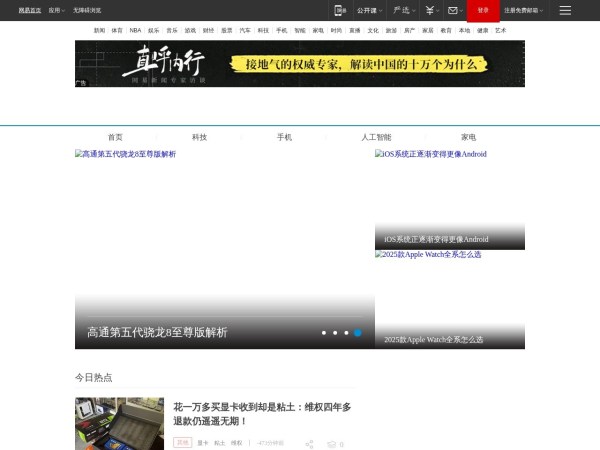
Task: Click the ¥ payment icon in the top bar
Action: click(x=429, y=10)
